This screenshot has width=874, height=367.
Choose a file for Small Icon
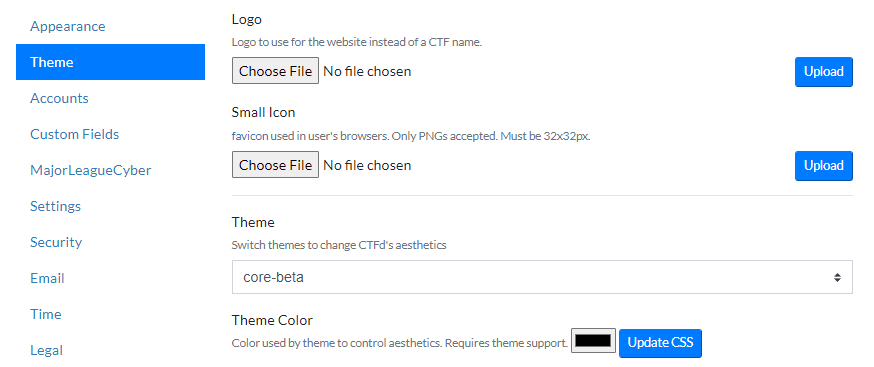pos(275,165)
